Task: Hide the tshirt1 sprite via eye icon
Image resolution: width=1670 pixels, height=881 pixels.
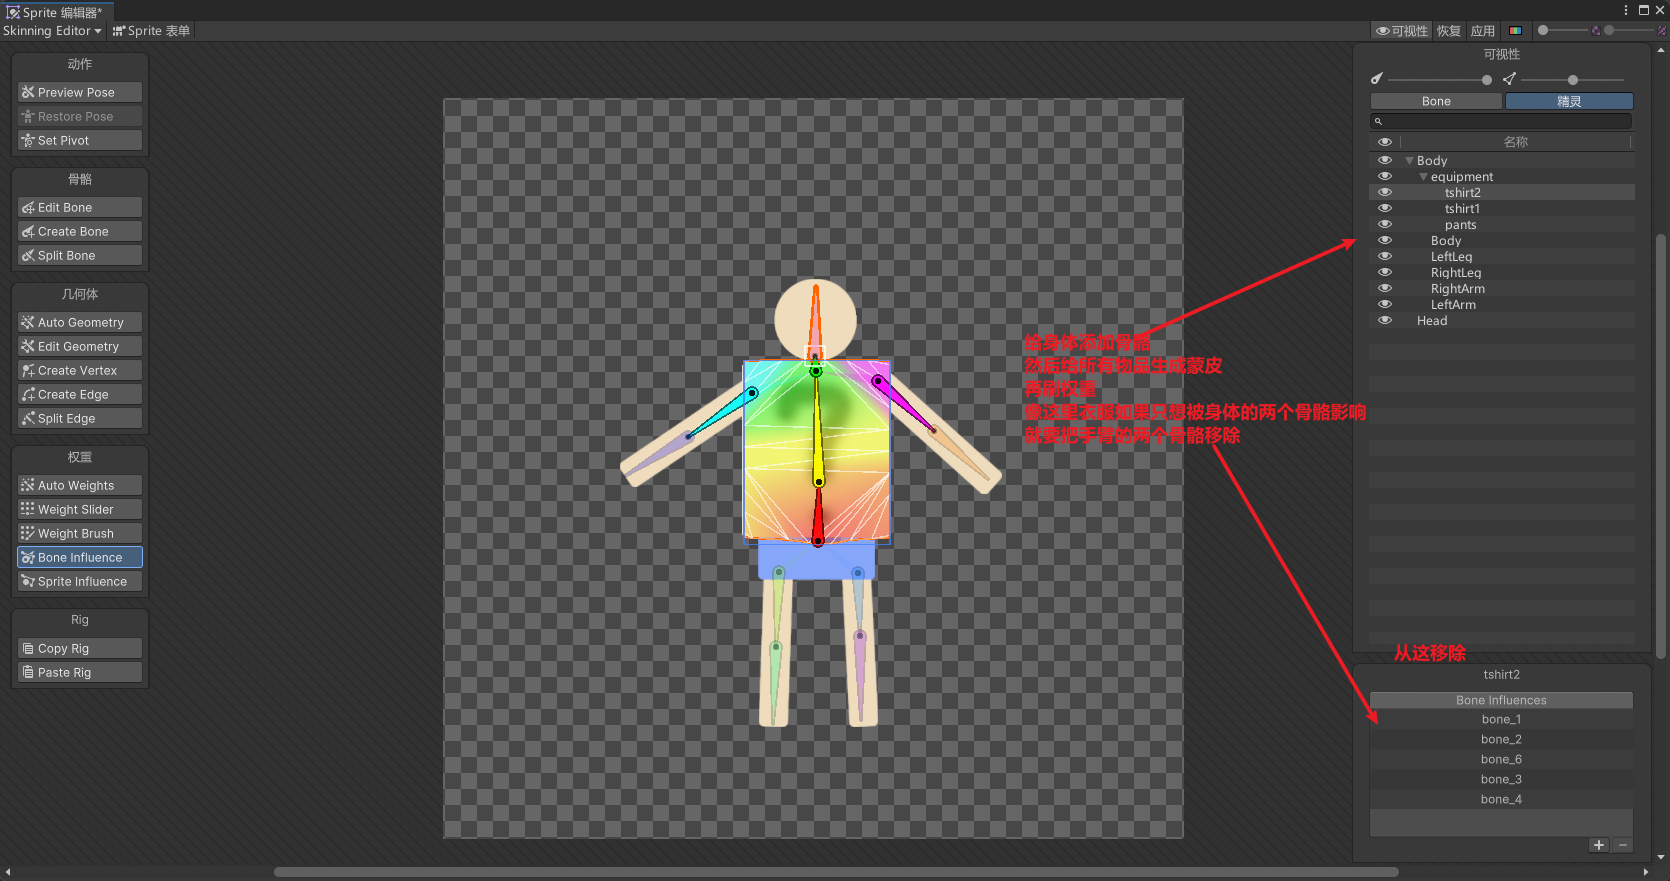Action: pyautogui.click(x=1385, y=208)
